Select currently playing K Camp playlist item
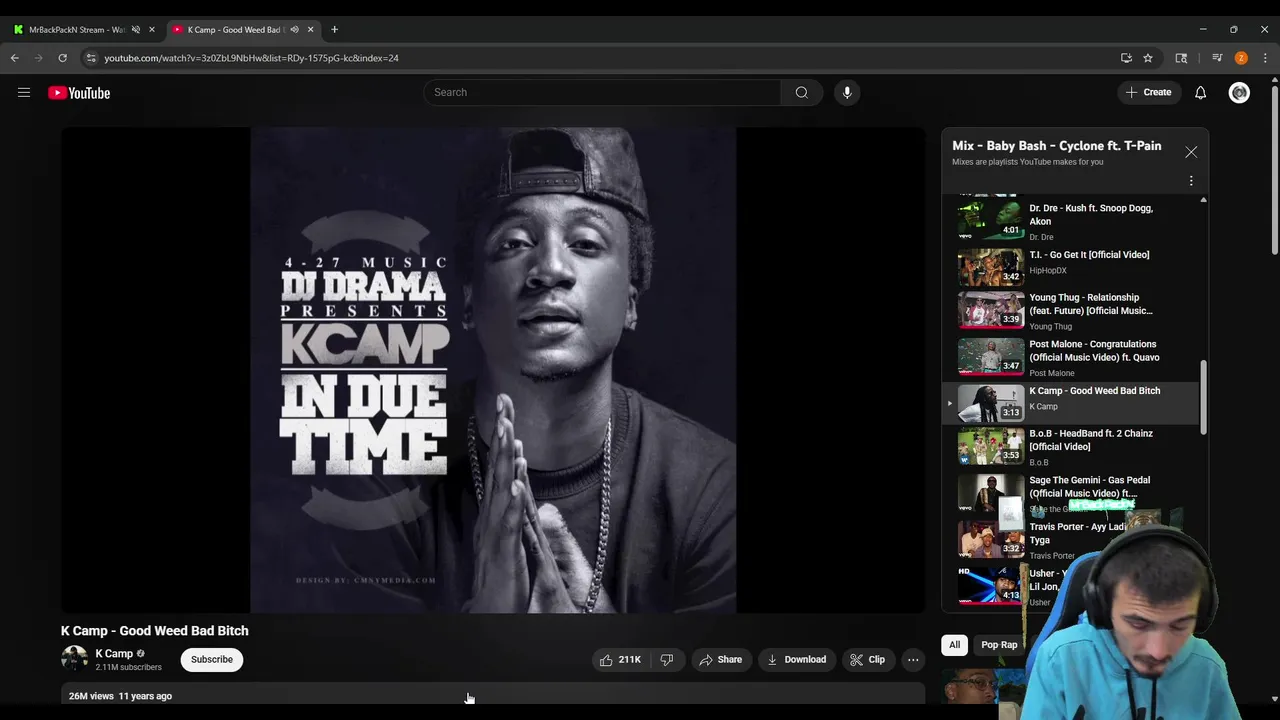 tap(1070, 402)
